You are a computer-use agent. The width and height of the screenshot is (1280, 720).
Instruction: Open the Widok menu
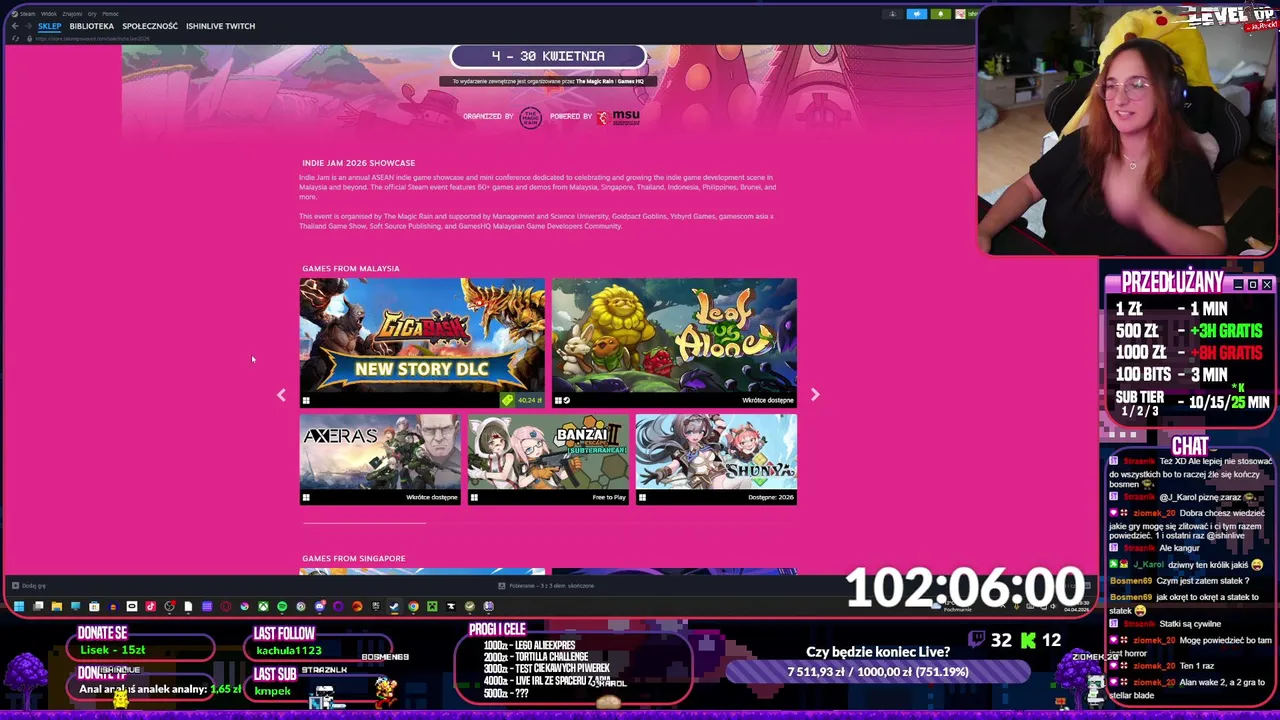(x=49, y=14)
